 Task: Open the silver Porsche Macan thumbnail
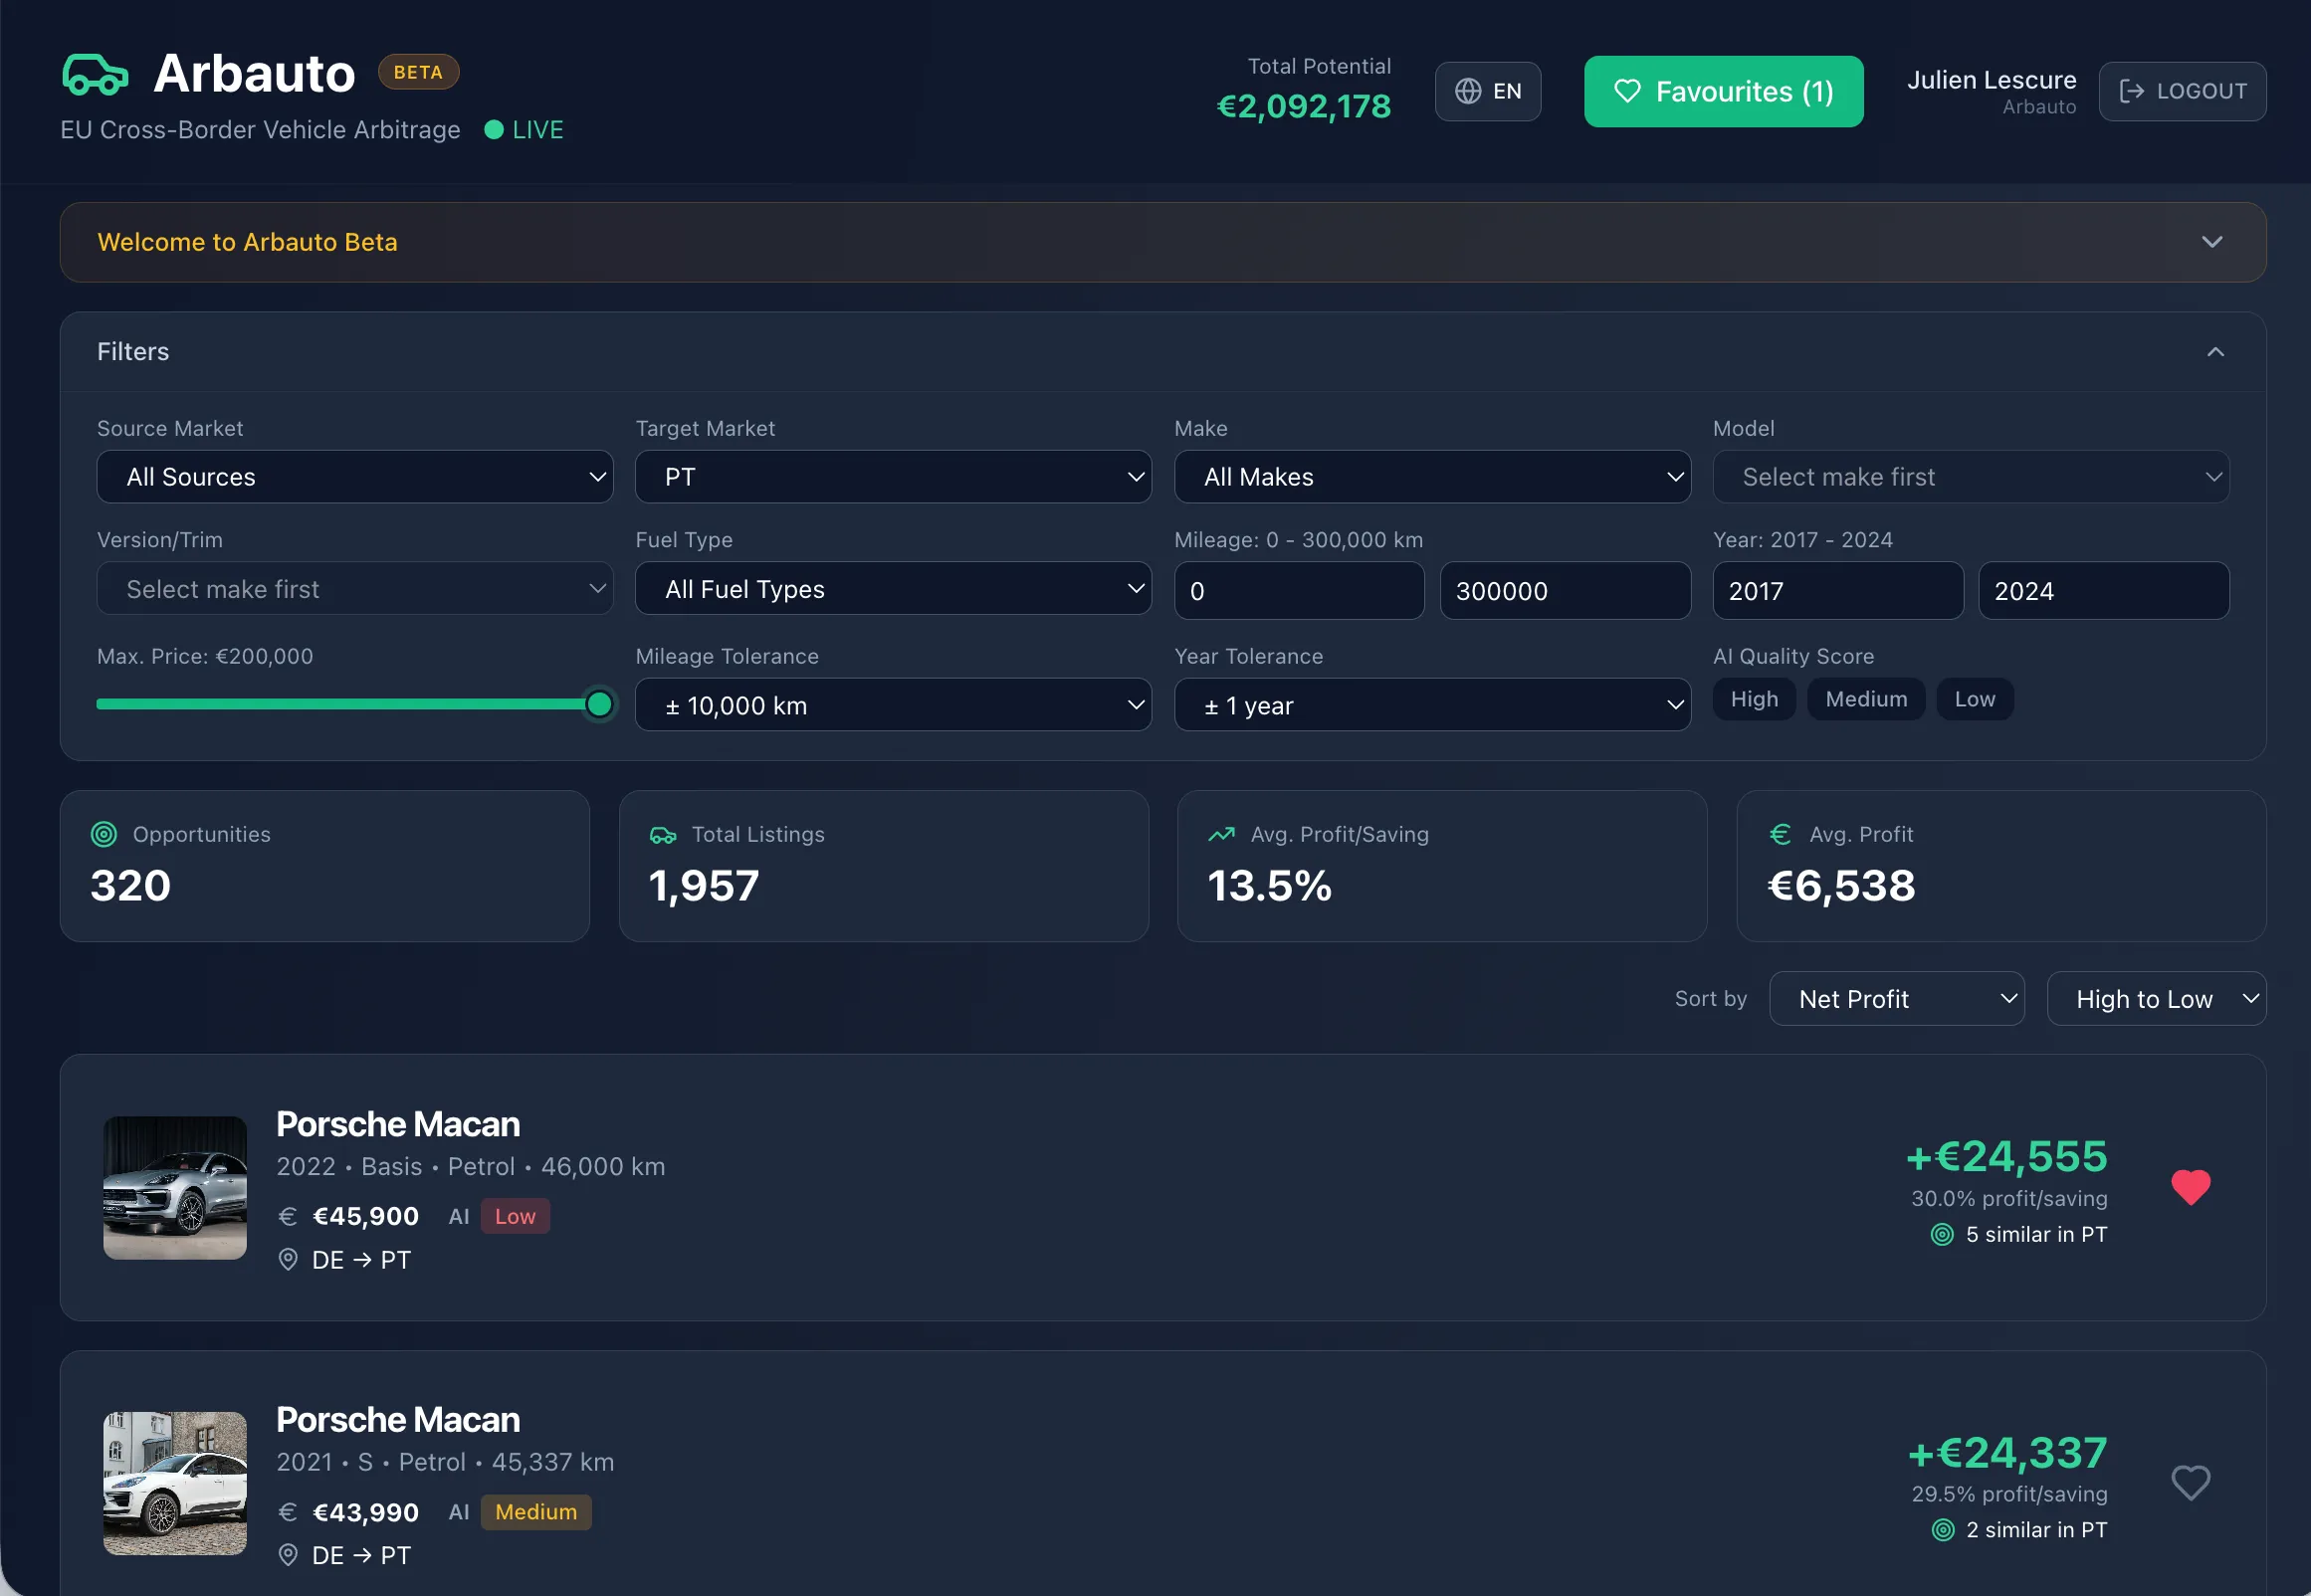[x=175, y=1187]
